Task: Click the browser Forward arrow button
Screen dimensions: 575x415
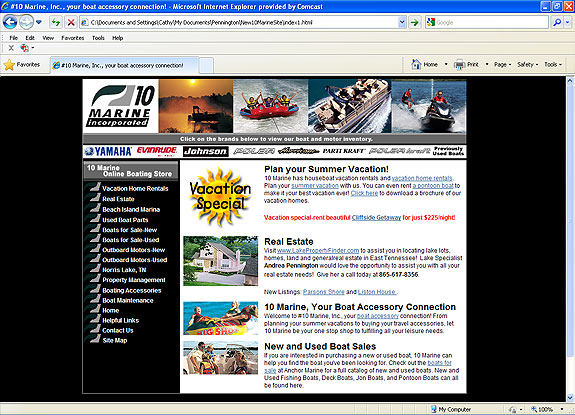Action: [26, 22]
